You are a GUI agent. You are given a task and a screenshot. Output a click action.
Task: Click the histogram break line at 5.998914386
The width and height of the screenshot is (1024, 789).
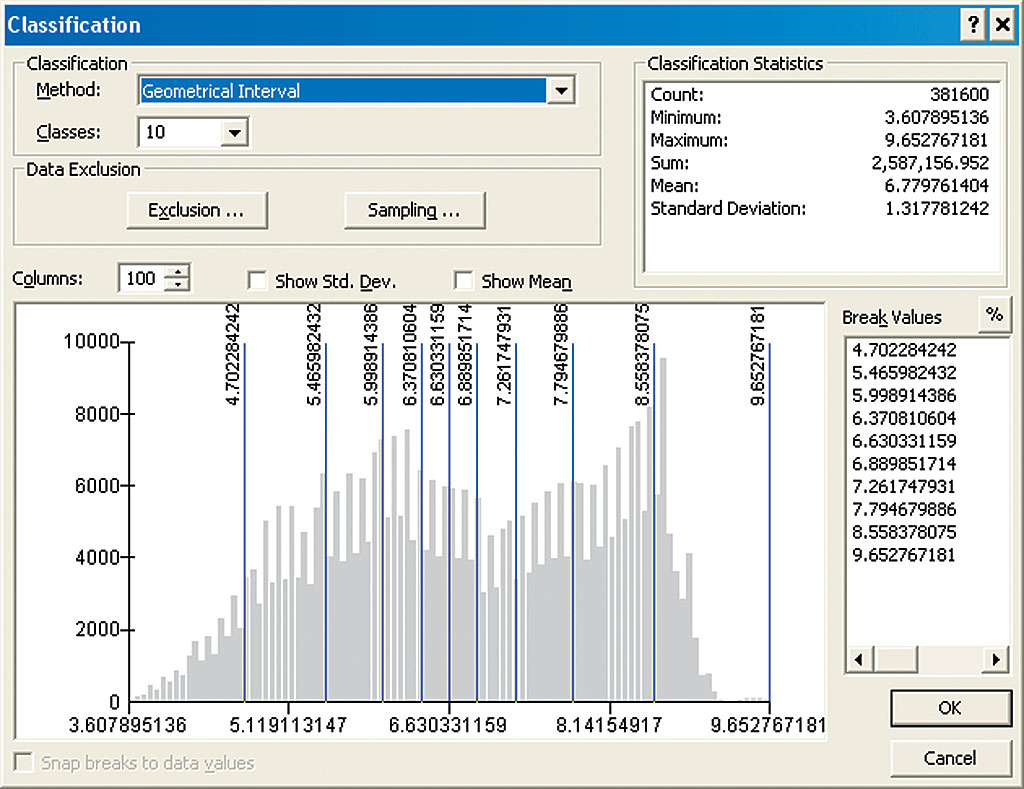pyautogui.click(x=383, y=523)
